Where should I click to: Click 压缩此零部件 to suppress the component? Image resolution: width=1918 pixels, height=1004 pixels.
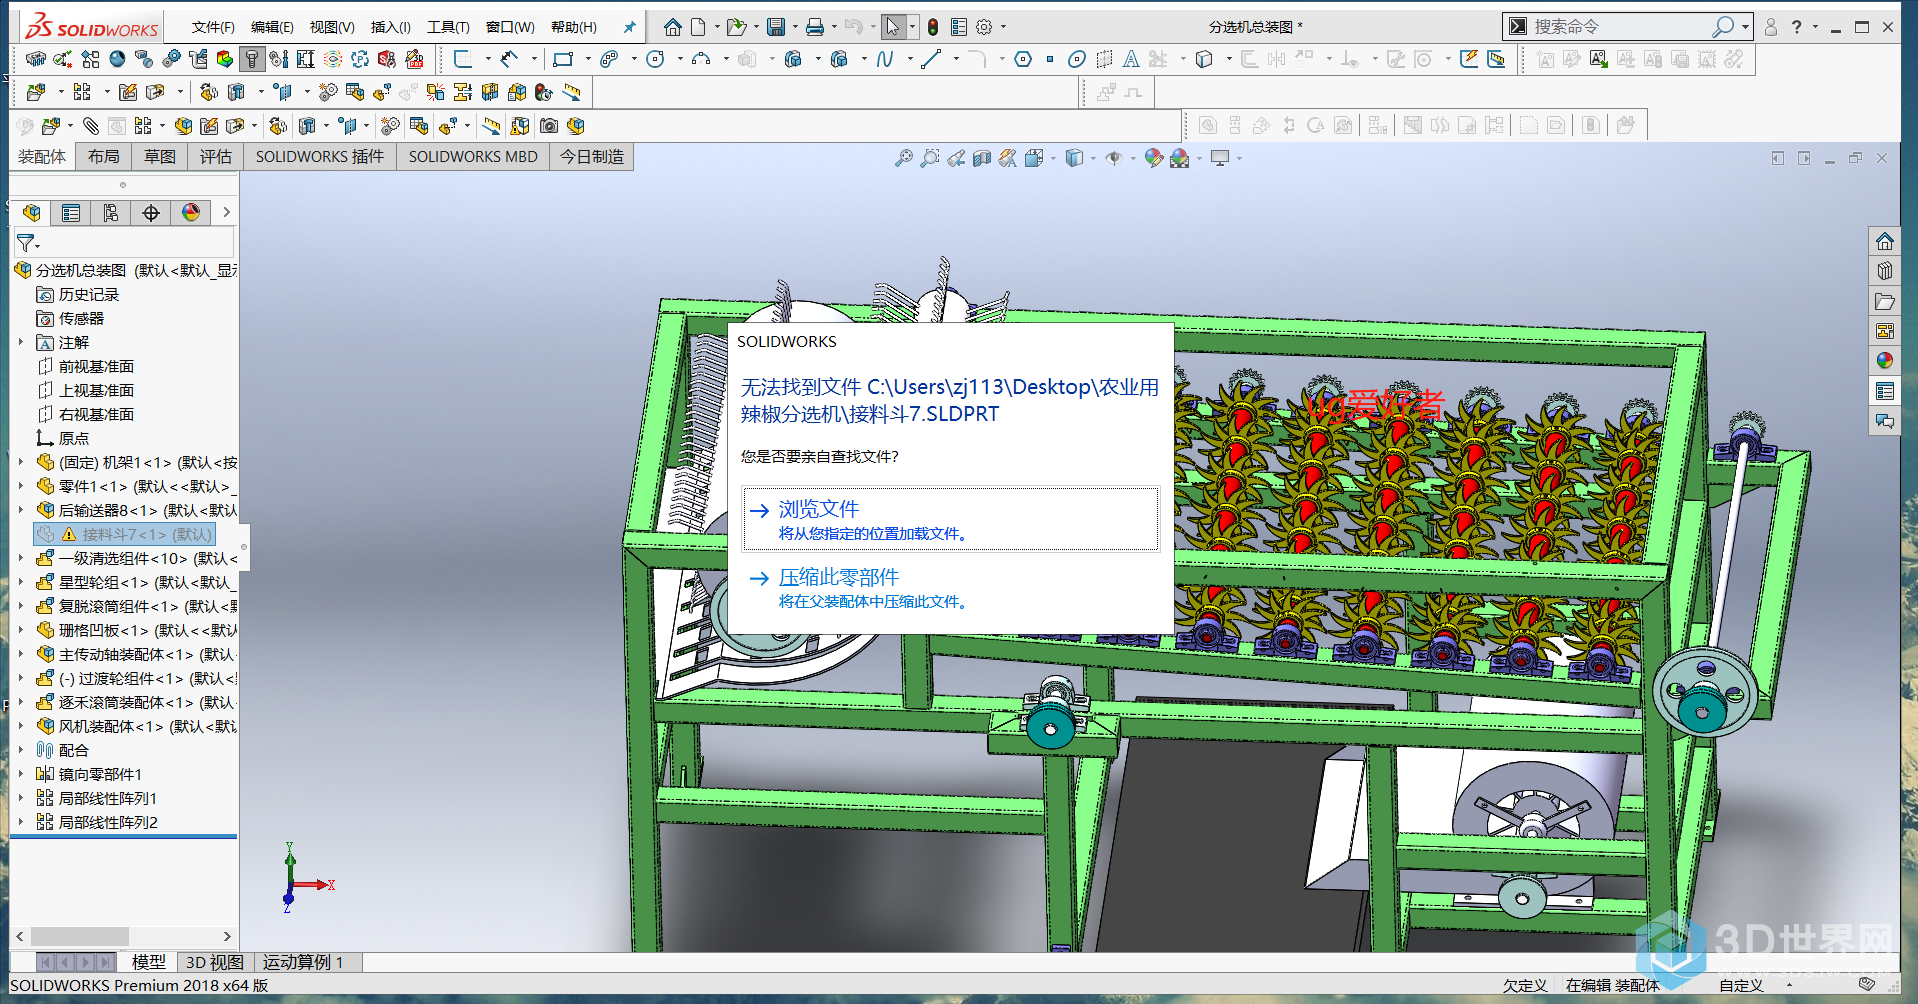(x=950, y=587)
